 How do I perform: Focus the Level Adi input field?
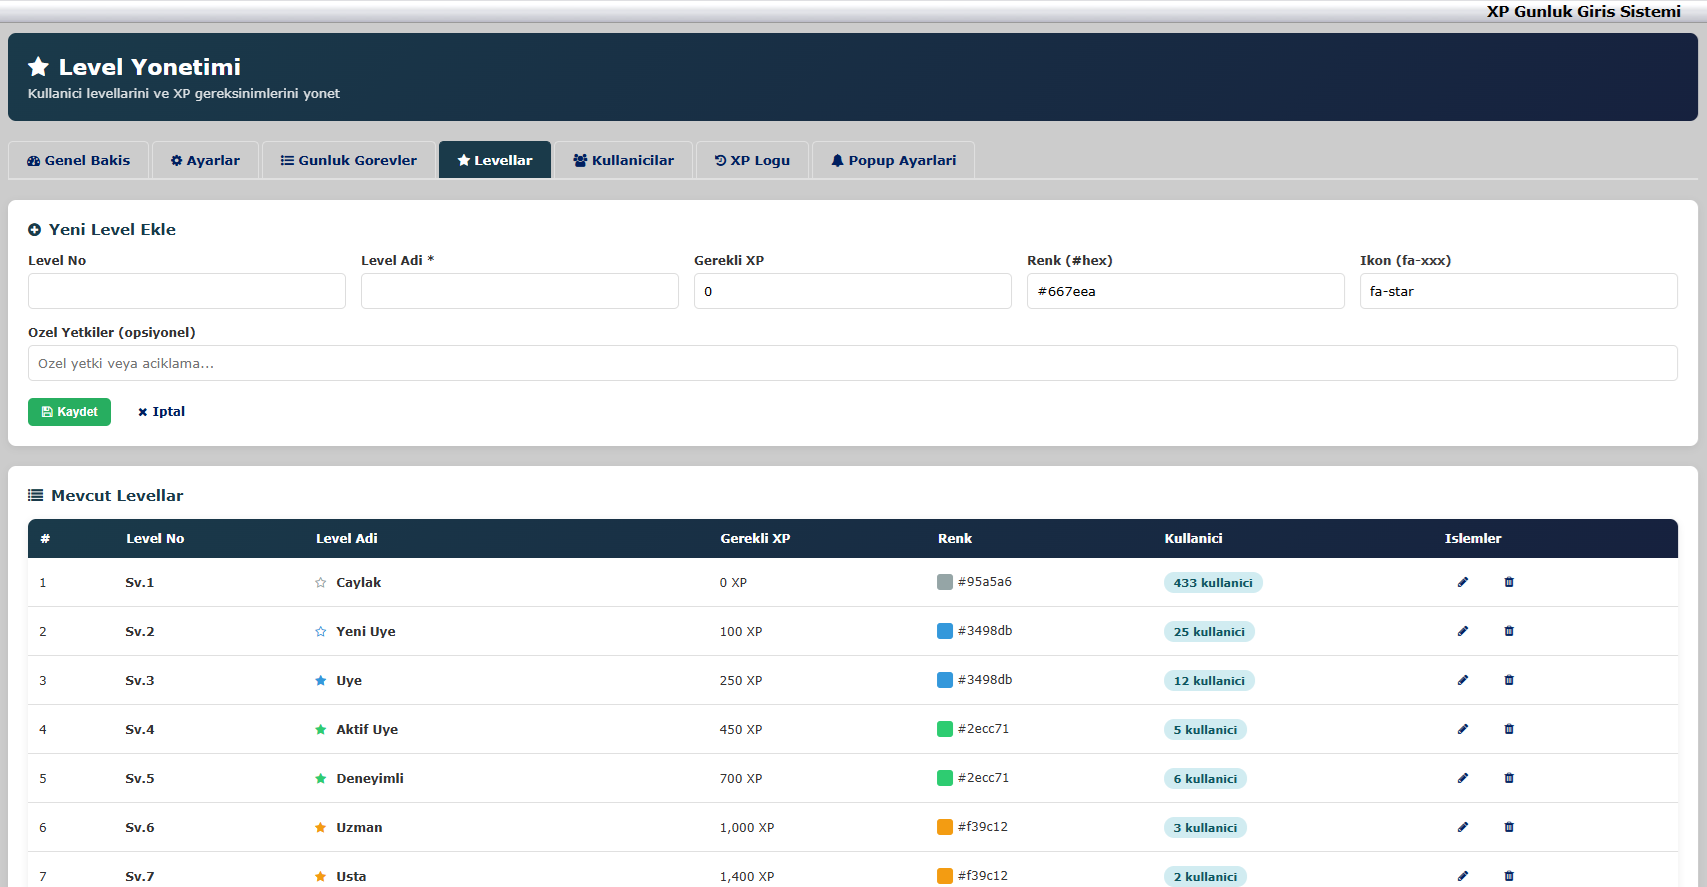[x=519, y=291]
